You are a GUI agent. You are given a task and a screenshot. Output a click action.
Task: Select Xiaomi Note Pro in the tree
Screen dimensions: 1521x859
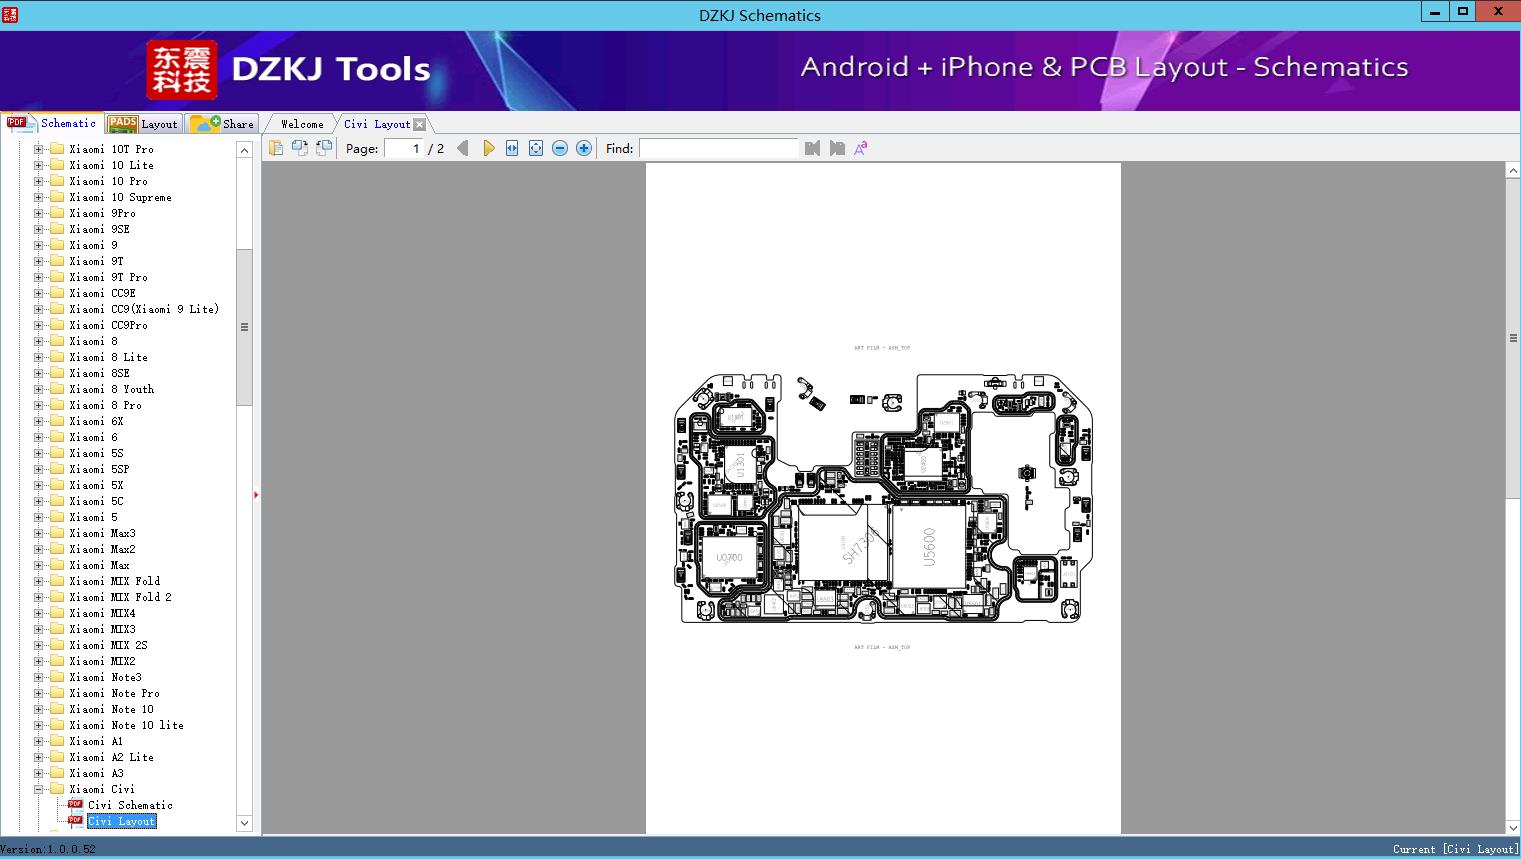coord(114,693)
